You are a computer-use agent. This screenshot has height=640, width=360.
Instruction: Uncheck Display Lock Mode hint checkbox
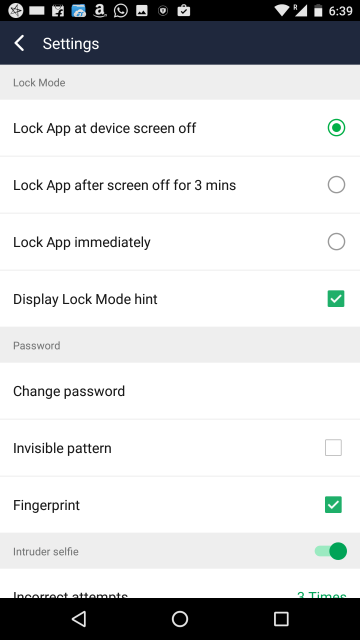point(336,299)
